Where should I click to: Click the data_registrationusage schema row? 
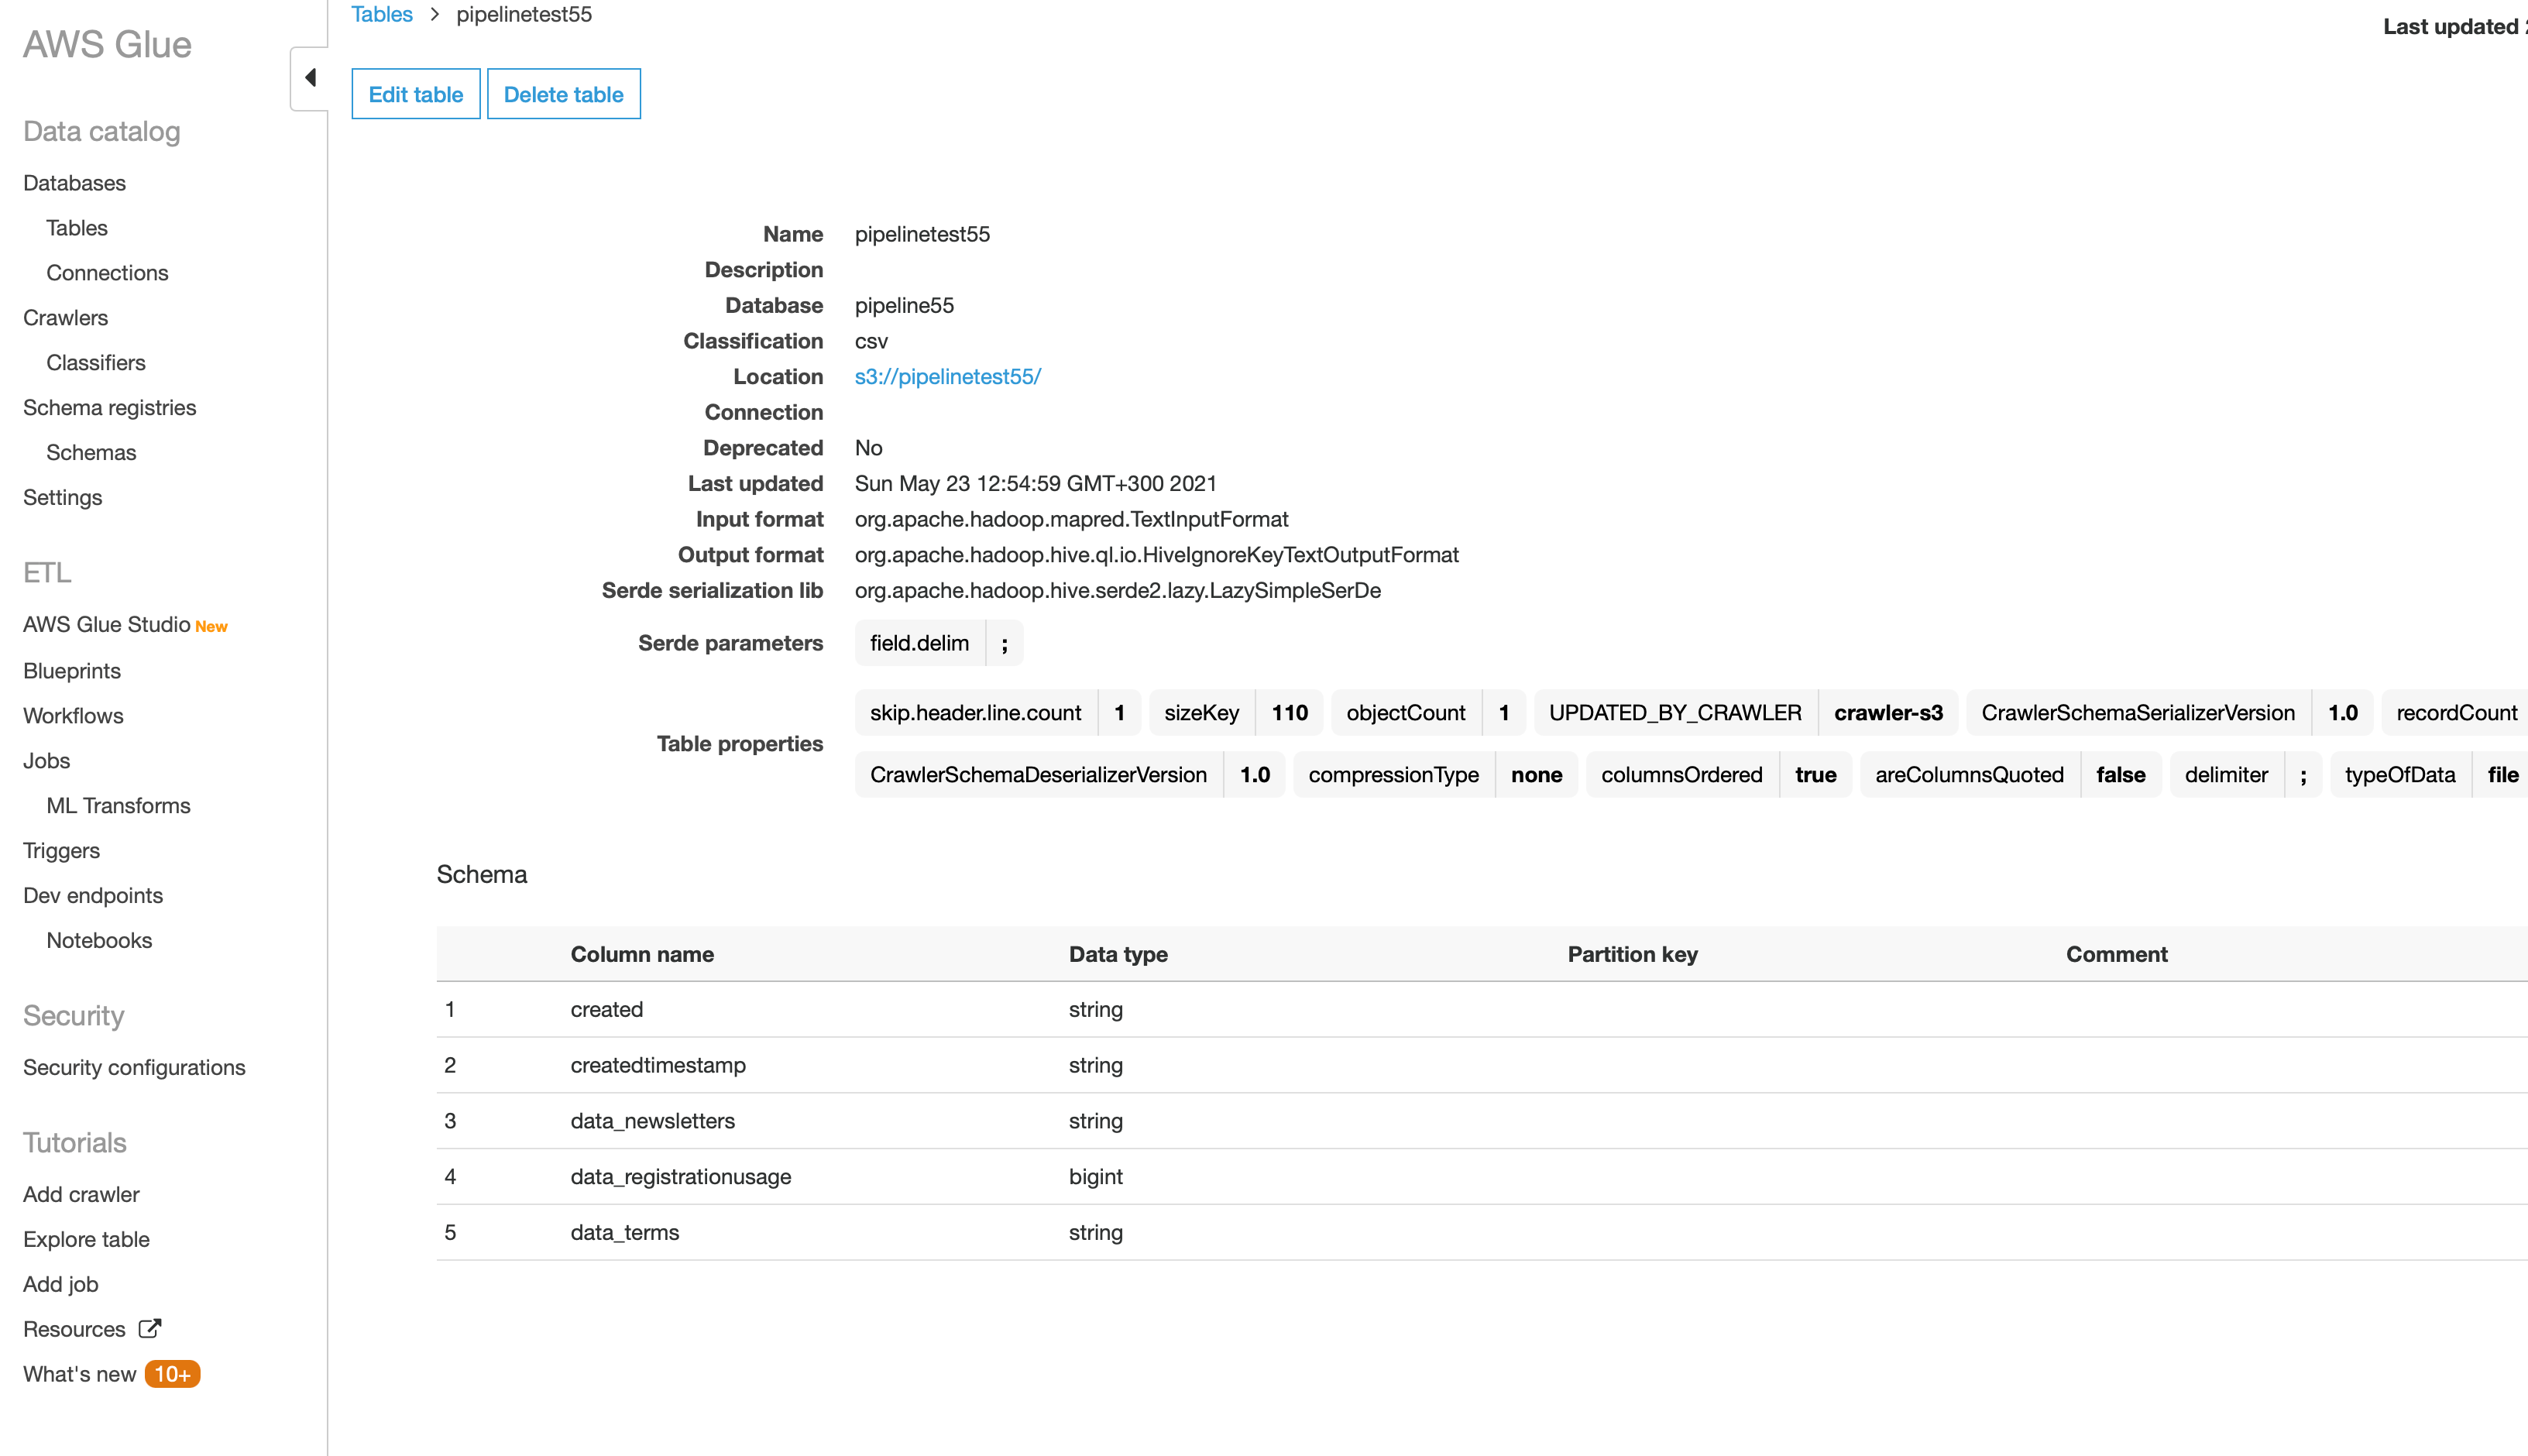coord(680,1177)
